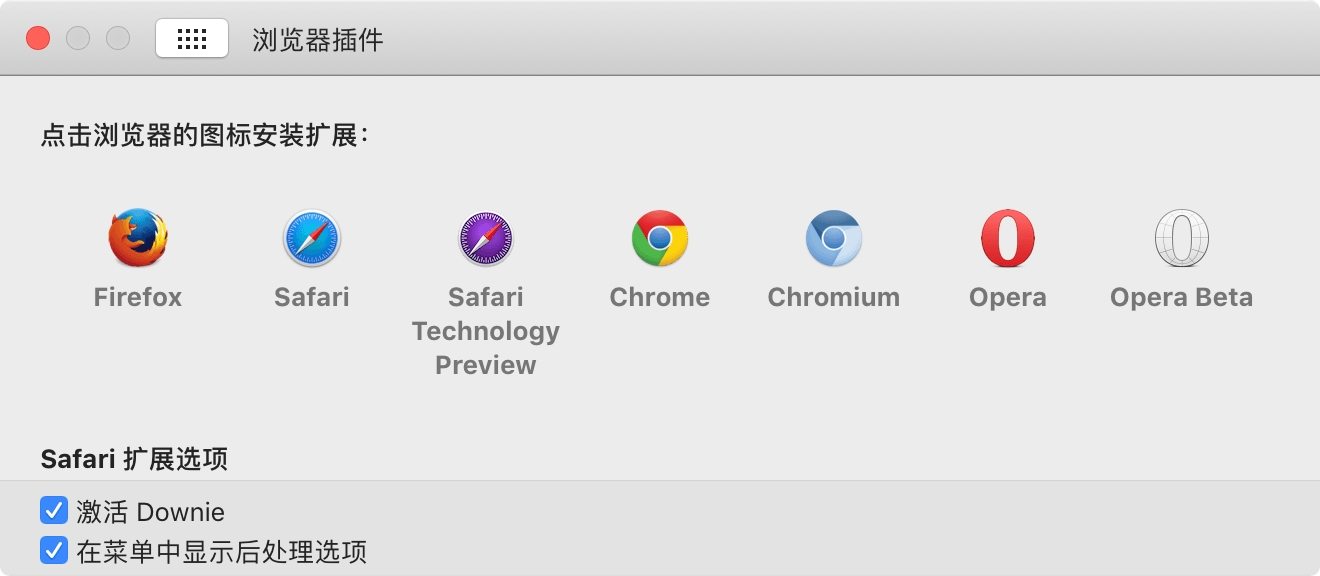
Task: Click the Chromium text label
Action: coord(834,297)
